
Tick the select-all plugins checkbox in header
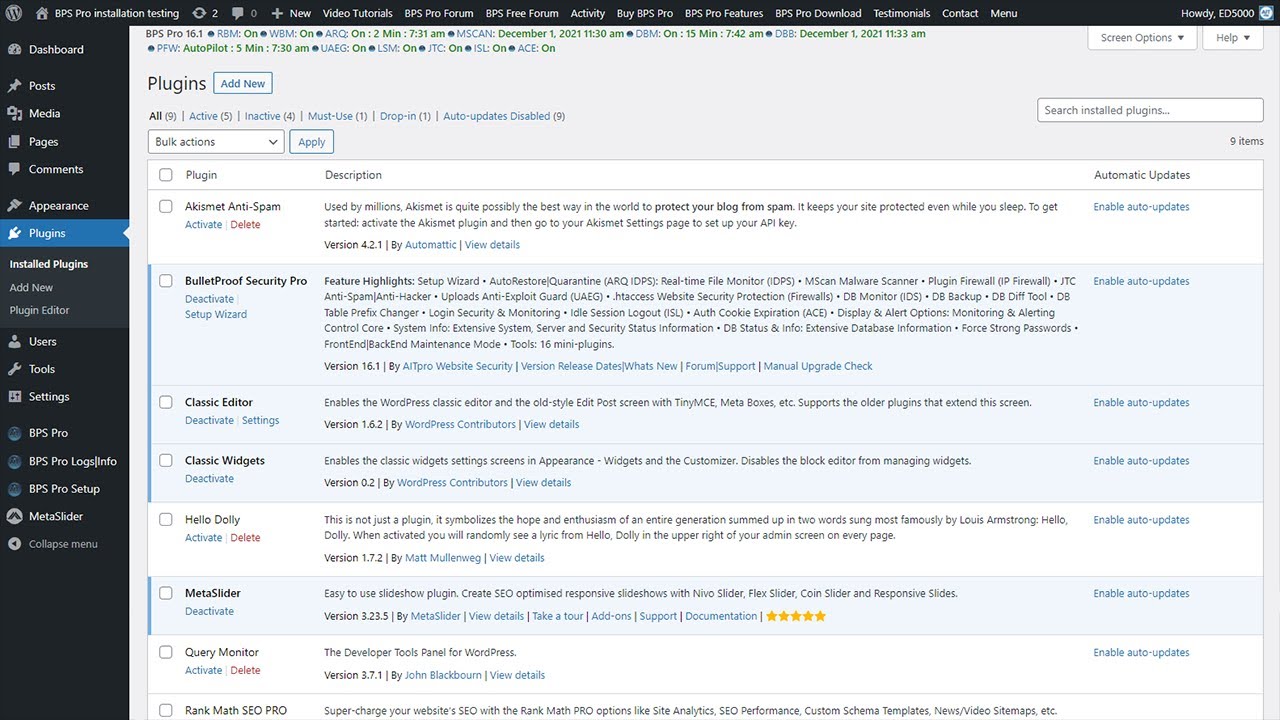[x=166, y=175]
